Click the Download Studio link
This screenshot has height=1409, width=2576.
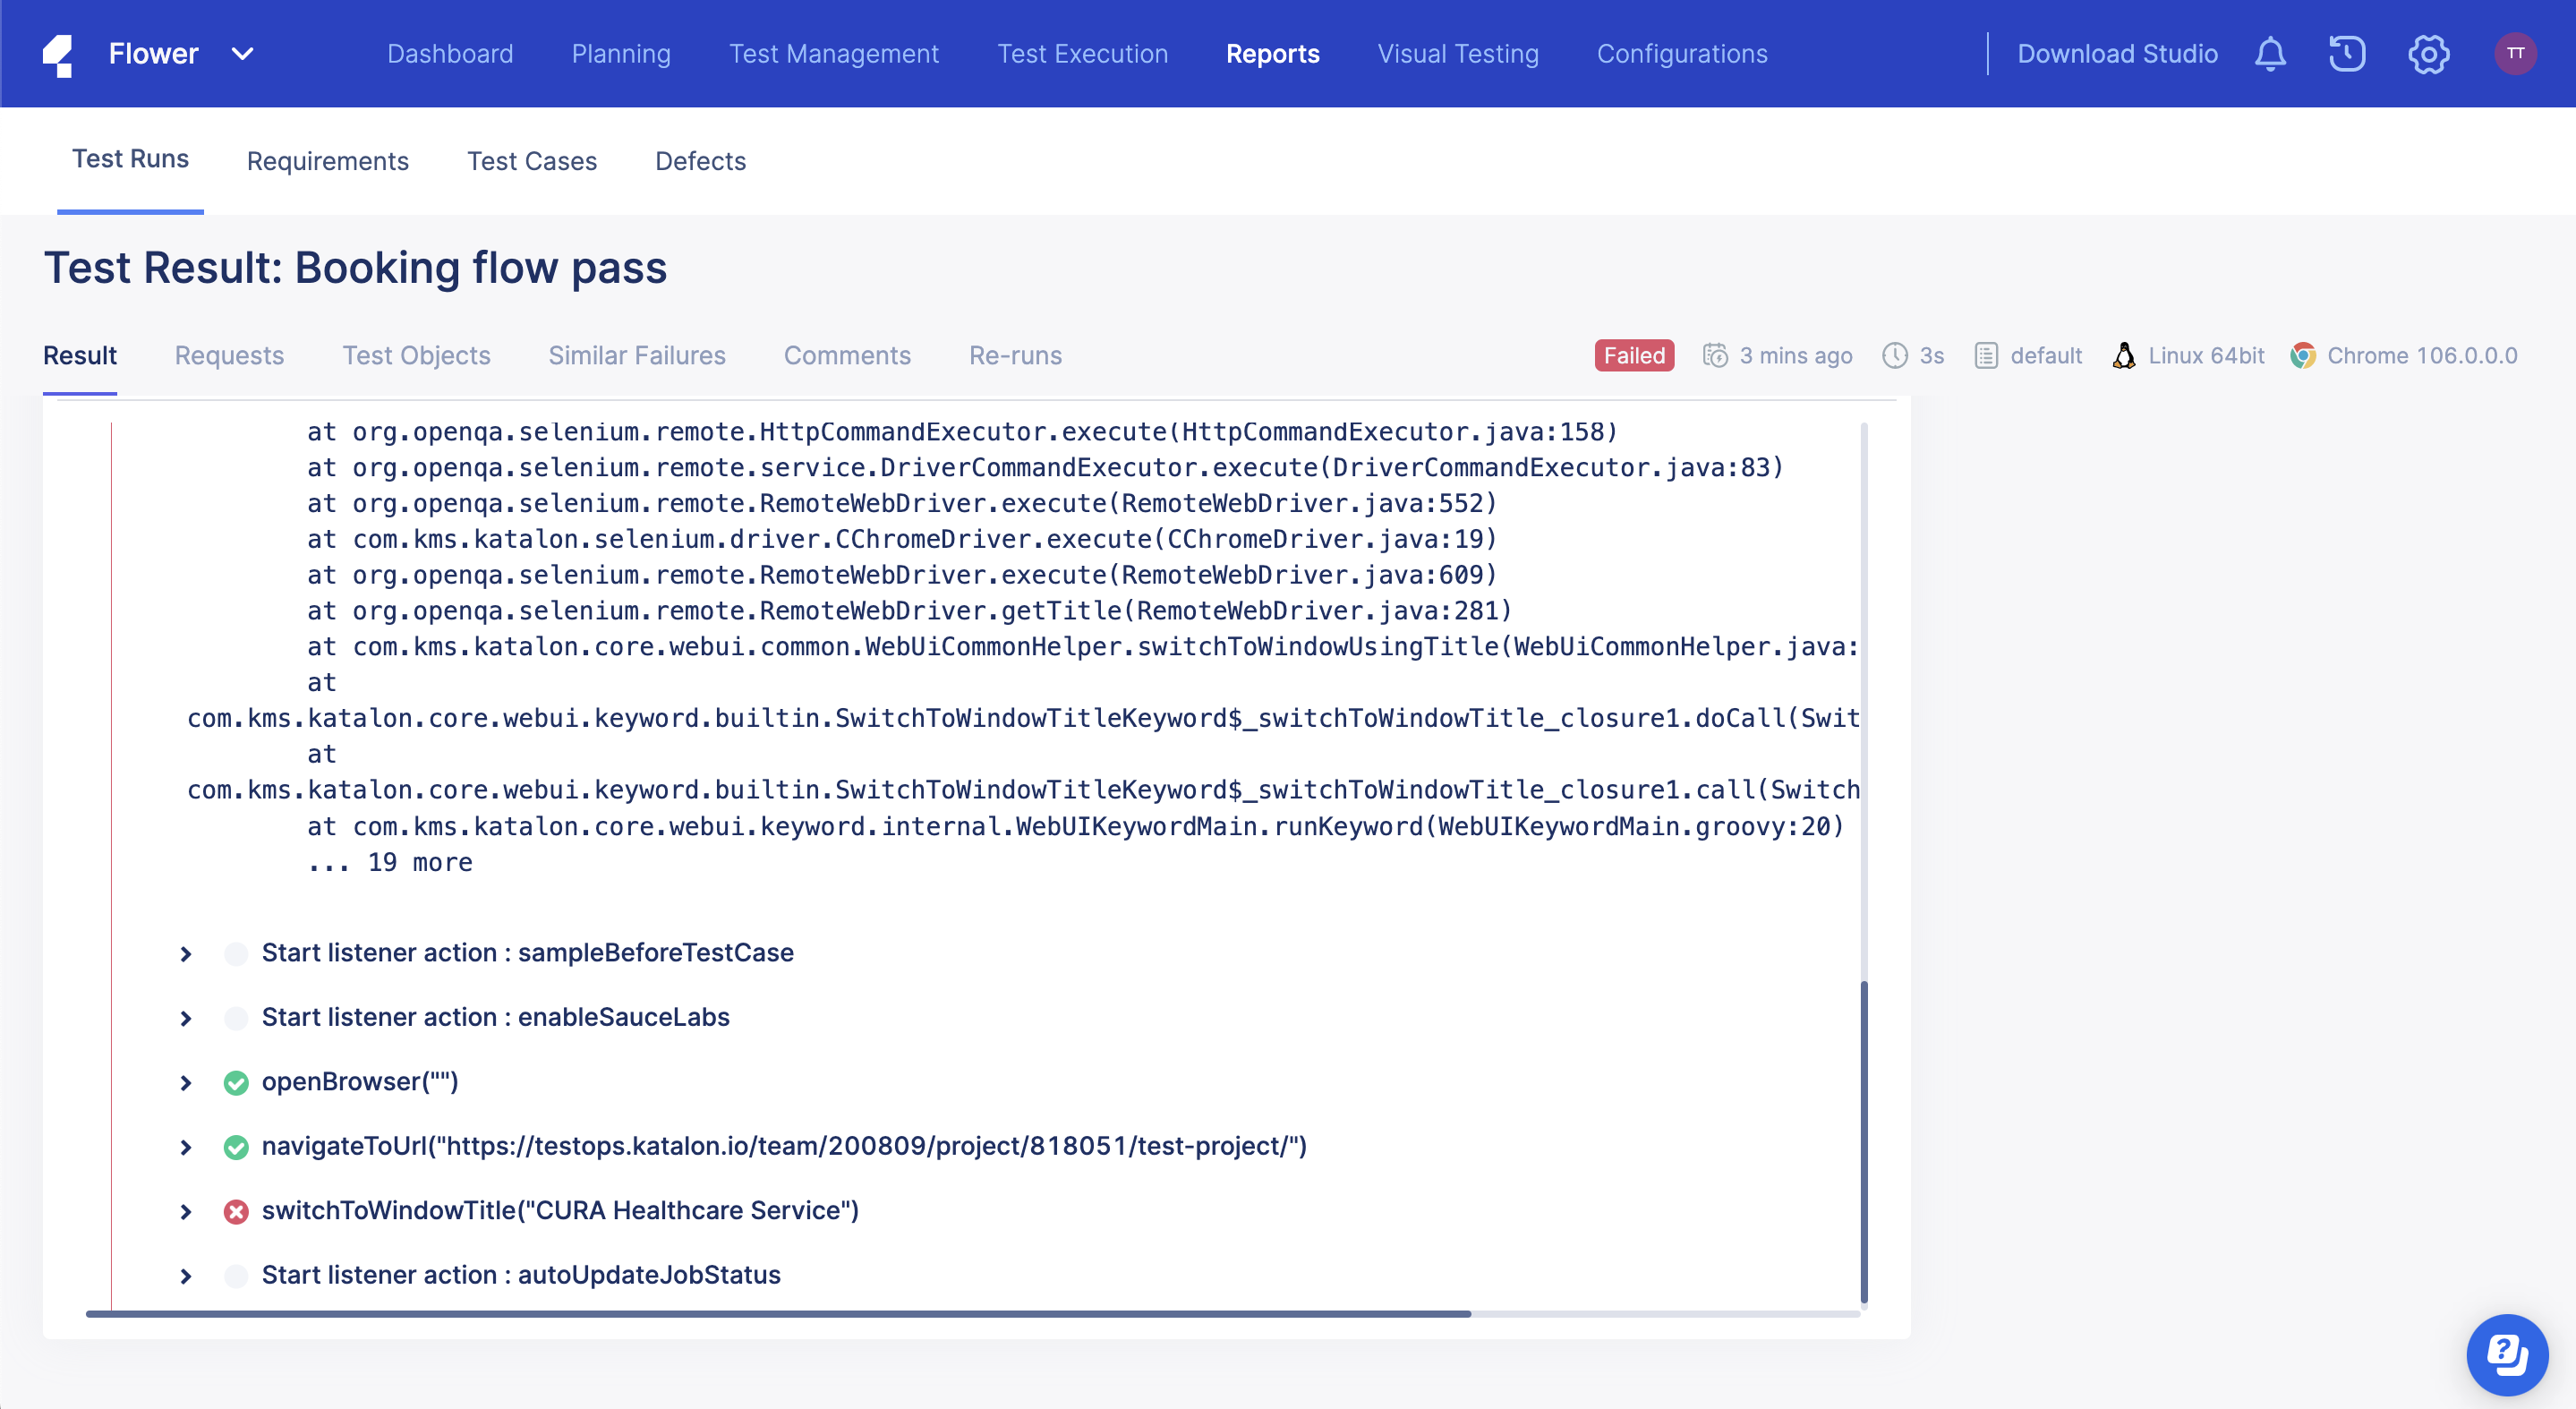pos(2117,54)
